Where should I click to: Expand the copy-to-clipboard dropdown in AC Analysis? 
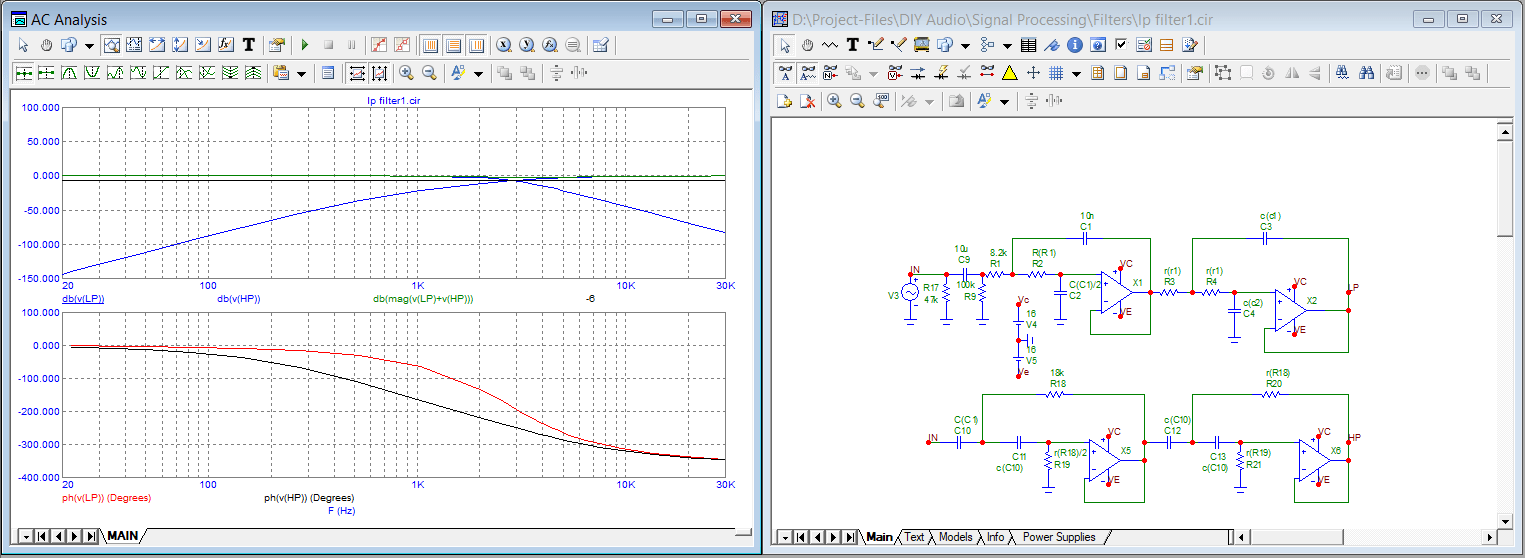[89, 46]
